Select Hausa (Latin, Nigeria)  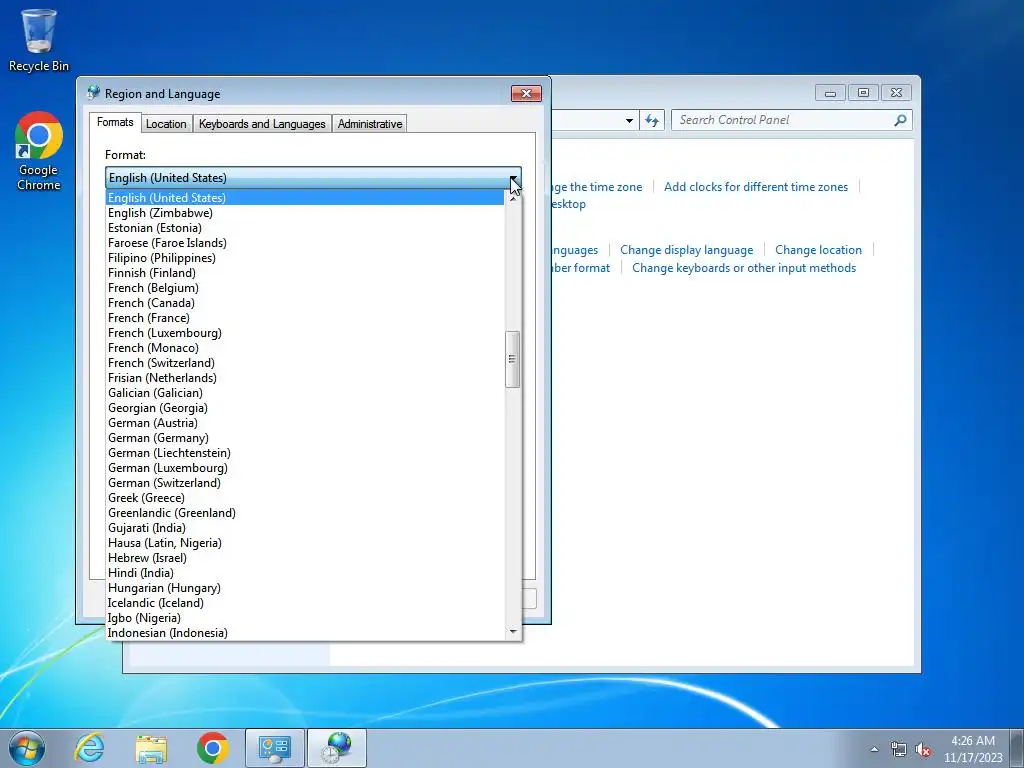point(305,543)
